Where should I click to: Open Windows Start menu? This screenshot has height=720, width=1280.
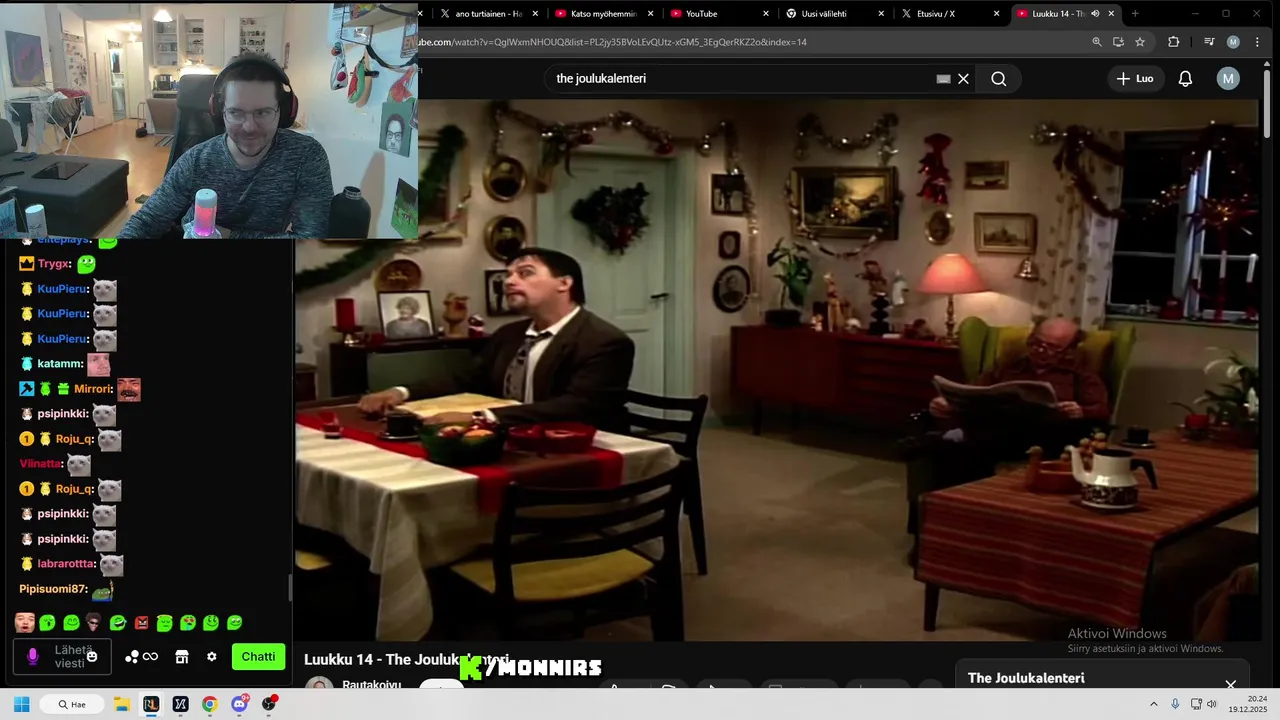point(21,704)
